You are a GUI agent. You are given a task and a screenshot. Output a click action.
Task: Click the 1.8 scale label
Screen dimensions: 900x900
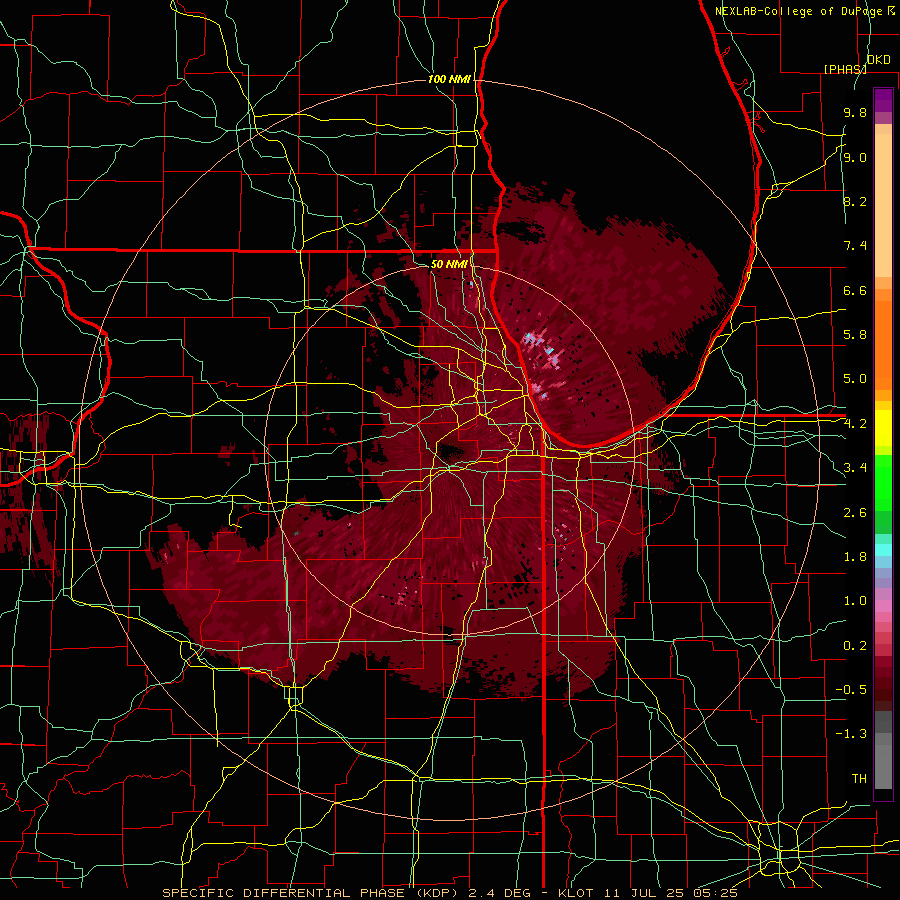[855, 557]
